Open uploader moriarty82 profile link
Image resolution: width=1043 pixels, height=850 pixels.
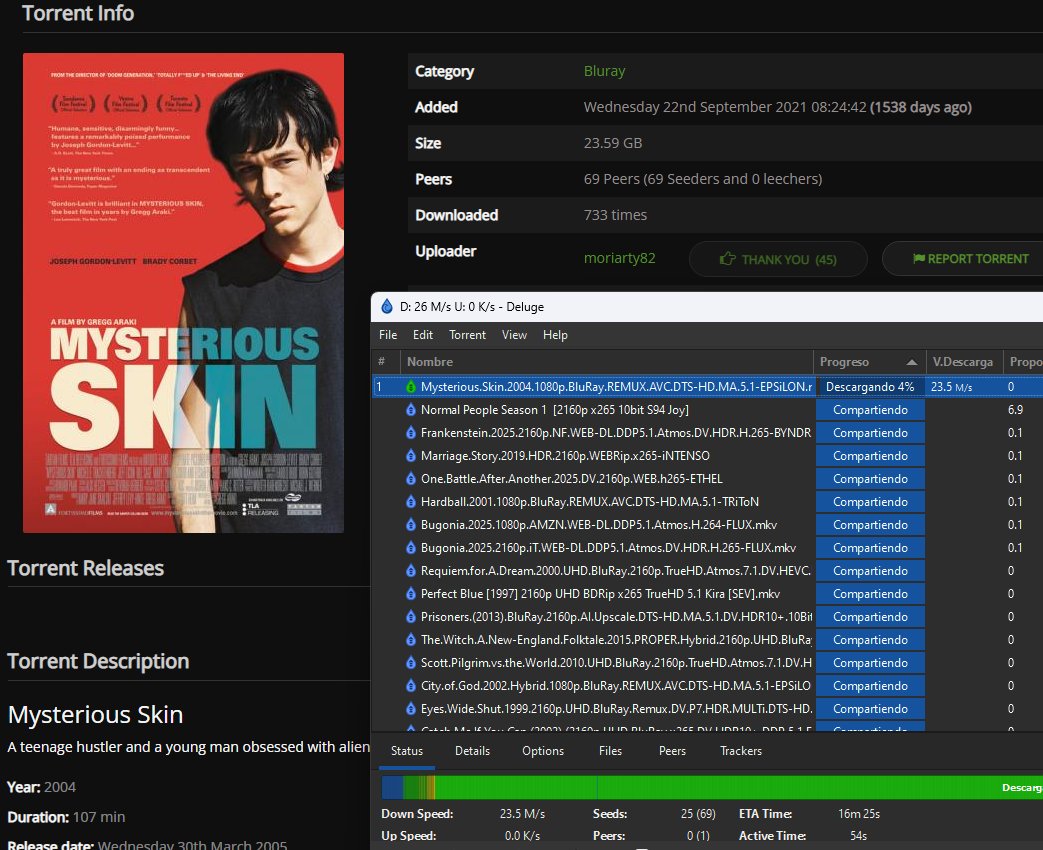coord(619,258)
